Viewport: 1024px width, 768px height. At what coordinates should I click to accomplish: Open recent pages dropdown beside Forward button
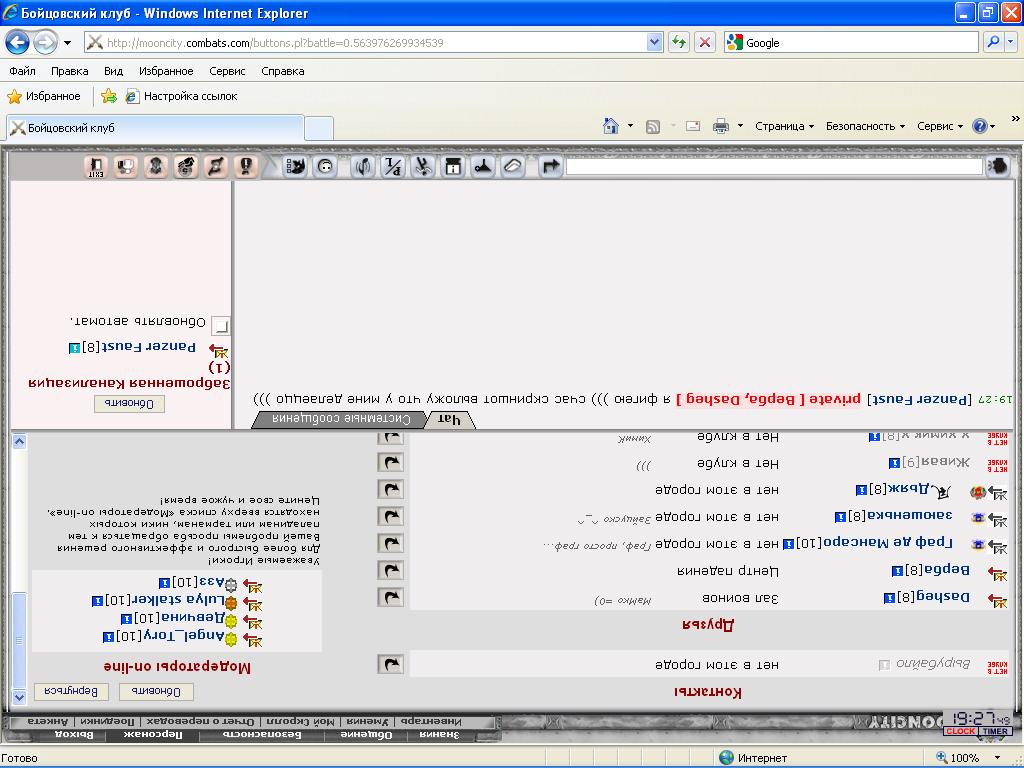tap(67, 43)
